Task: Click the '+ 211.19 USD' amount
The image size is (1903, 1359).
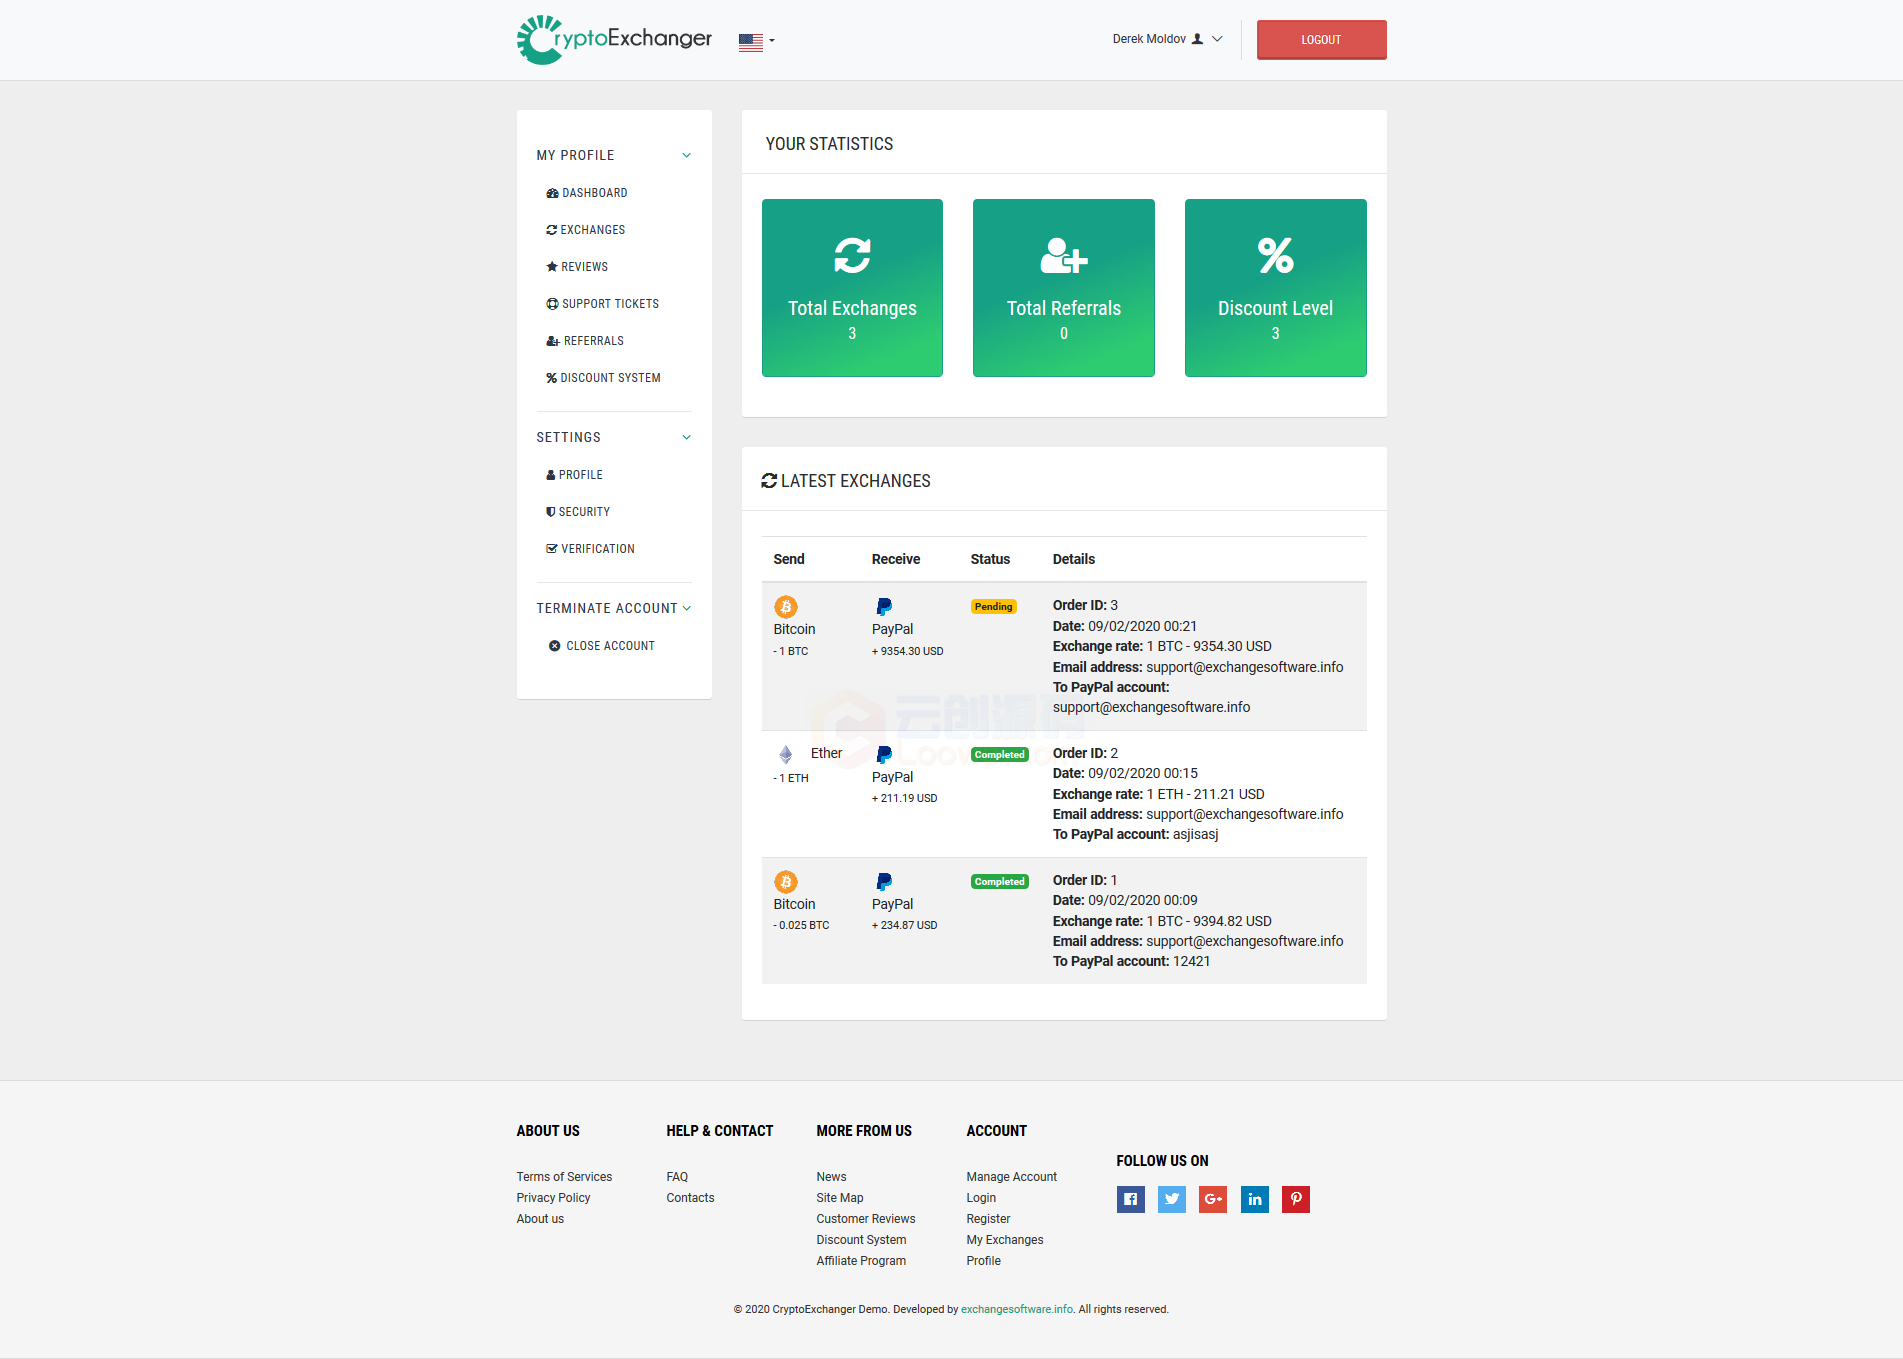Action: click(905, 798)
